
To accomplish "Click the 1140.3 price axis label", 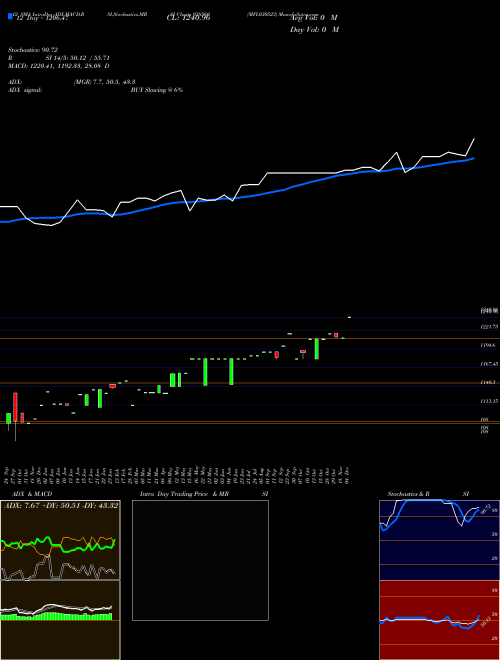I will click(x=488, y=382).
